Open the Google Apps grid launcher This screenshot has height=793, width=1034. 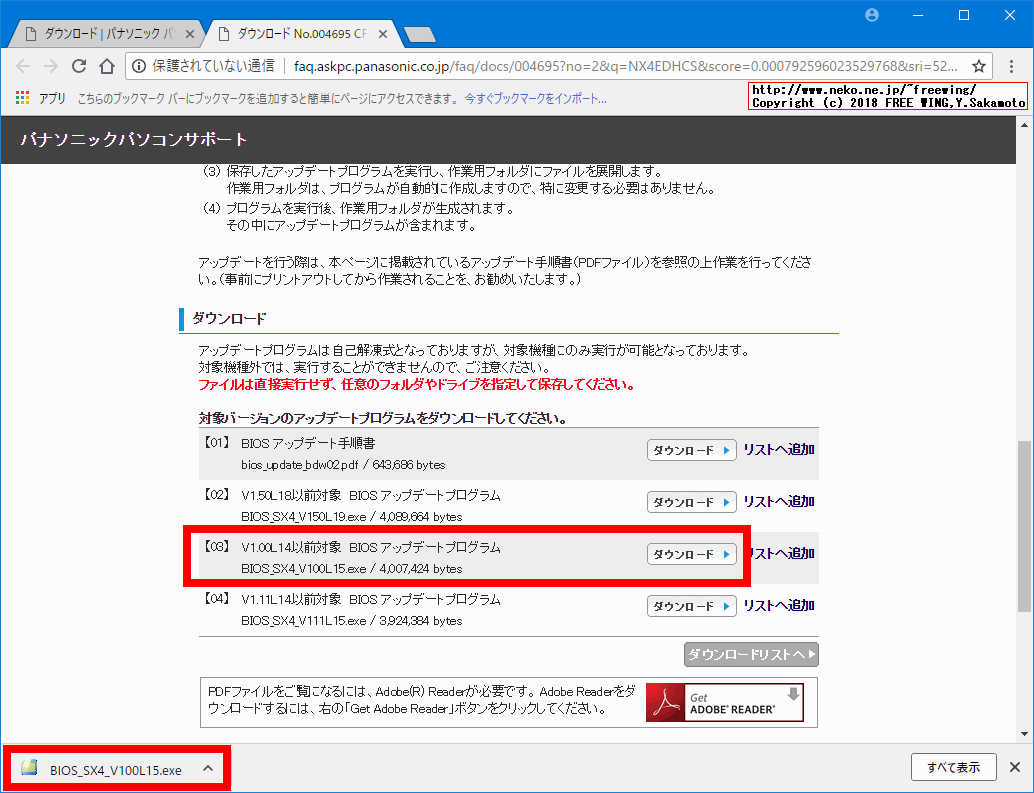click(x=21, y=98)
